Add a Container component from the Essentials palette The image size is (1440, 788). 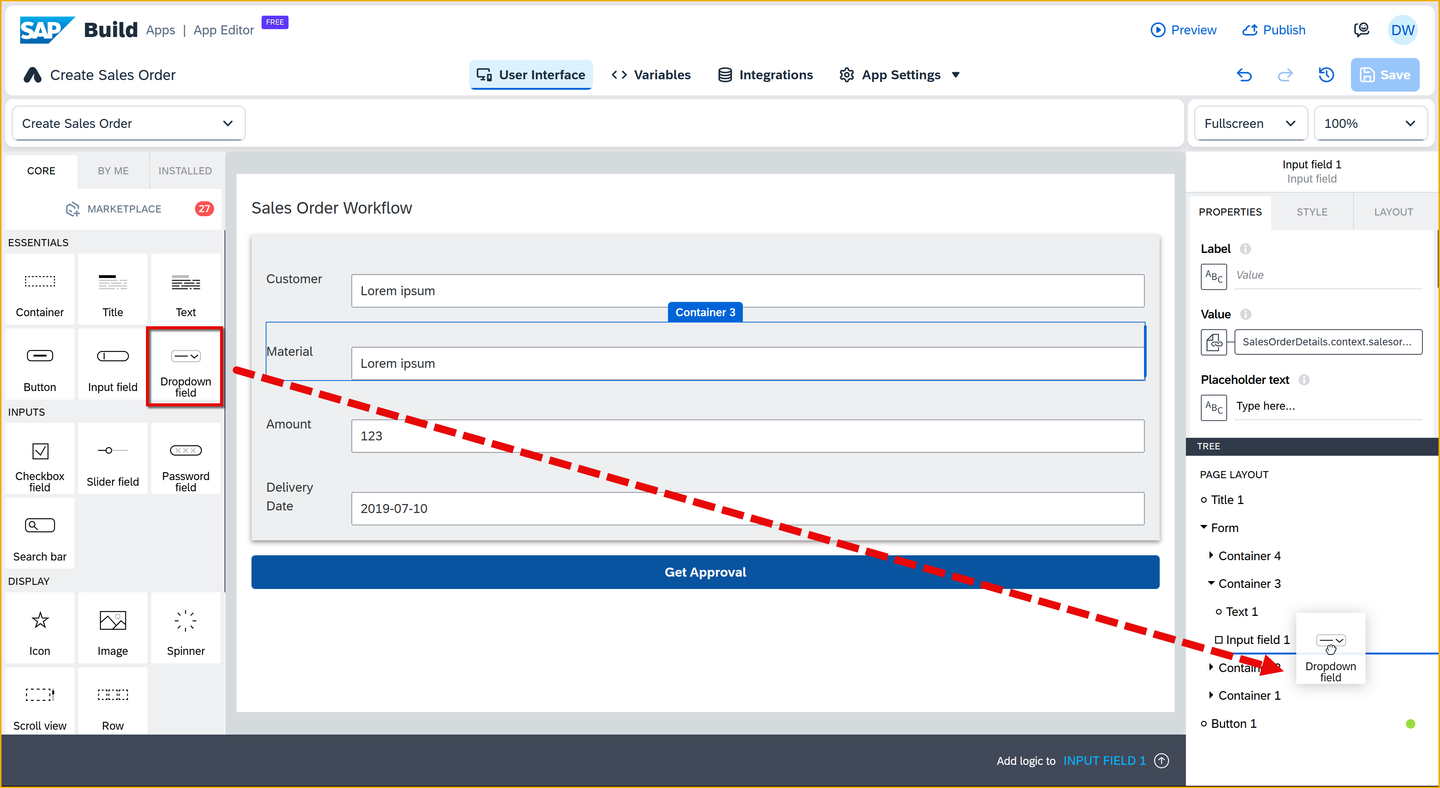[x=40, y=289]
